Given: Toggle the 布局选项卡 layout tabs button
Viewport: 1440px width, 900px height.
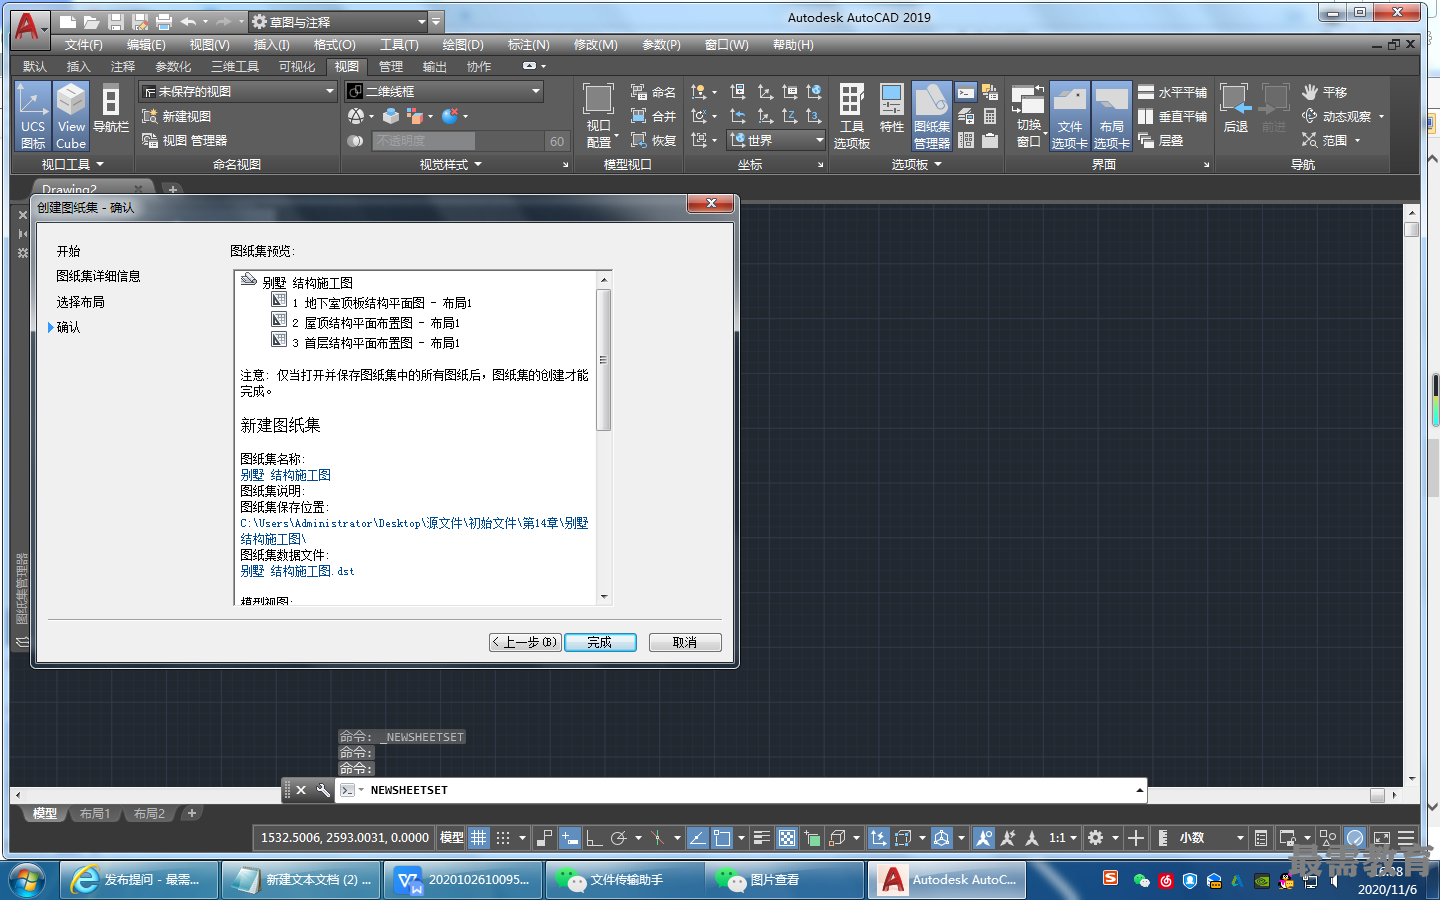Looking at the screenshot, I should [1111, 116].
